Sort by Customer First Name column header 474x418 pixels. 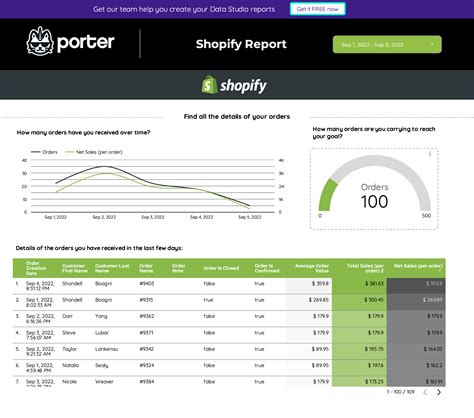(75, 268)
